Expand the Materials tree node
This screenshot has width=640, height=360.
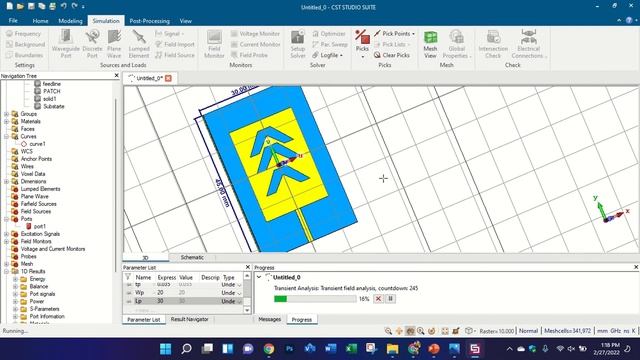[7, 121]
